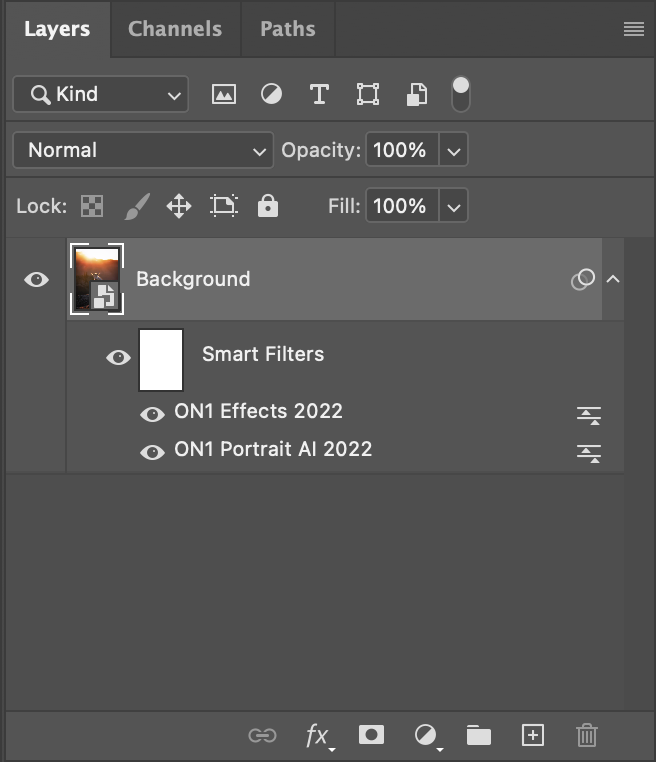Hide the ON1 Effects 2022 filter

tap(152, 413)
